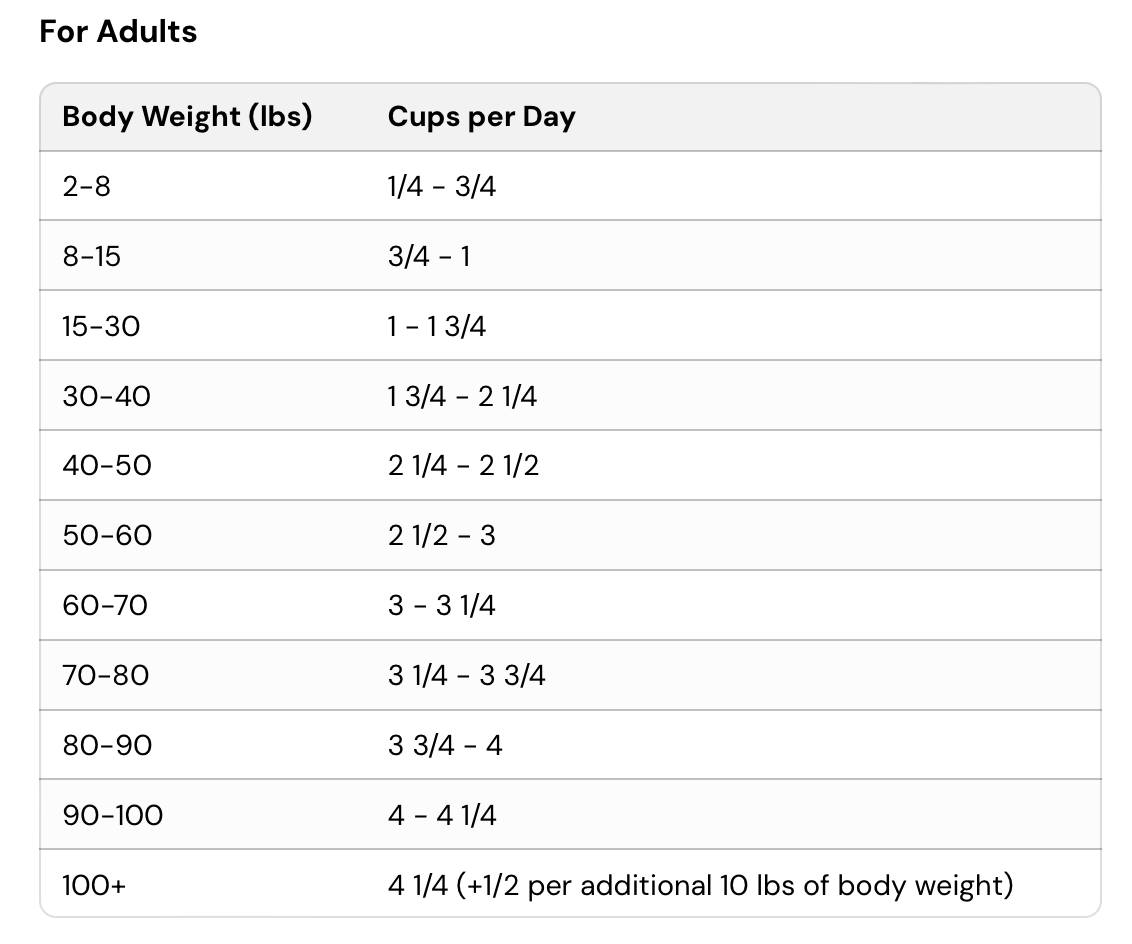Screen dimensions: 1132x944
Task: Click the '3 3/4 - 4' cups value
Action: coord(445,746)
